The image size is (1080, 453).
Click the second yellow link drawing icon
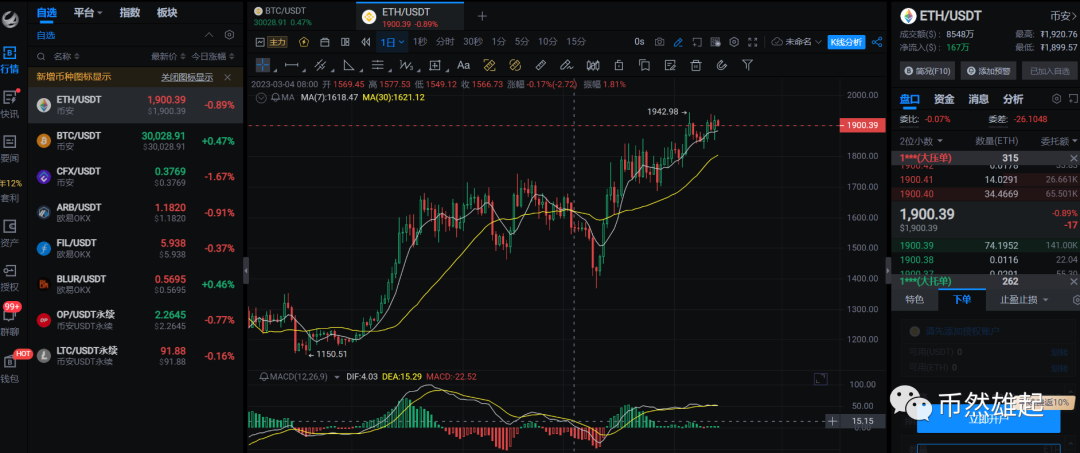point(514,65)
